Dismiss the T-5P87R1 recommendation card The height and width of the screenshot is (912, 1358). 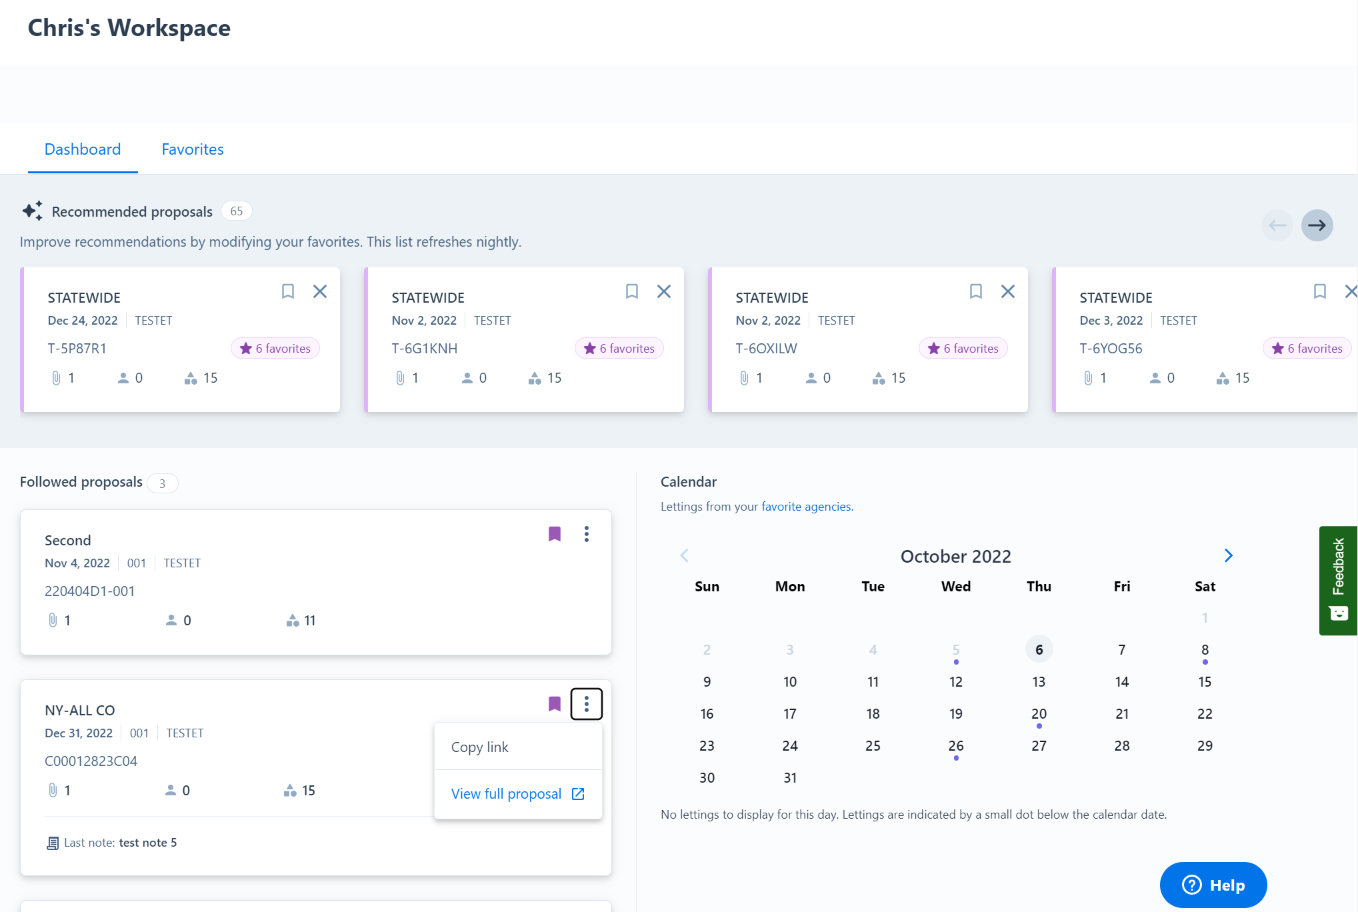click(x=320, y=292)
